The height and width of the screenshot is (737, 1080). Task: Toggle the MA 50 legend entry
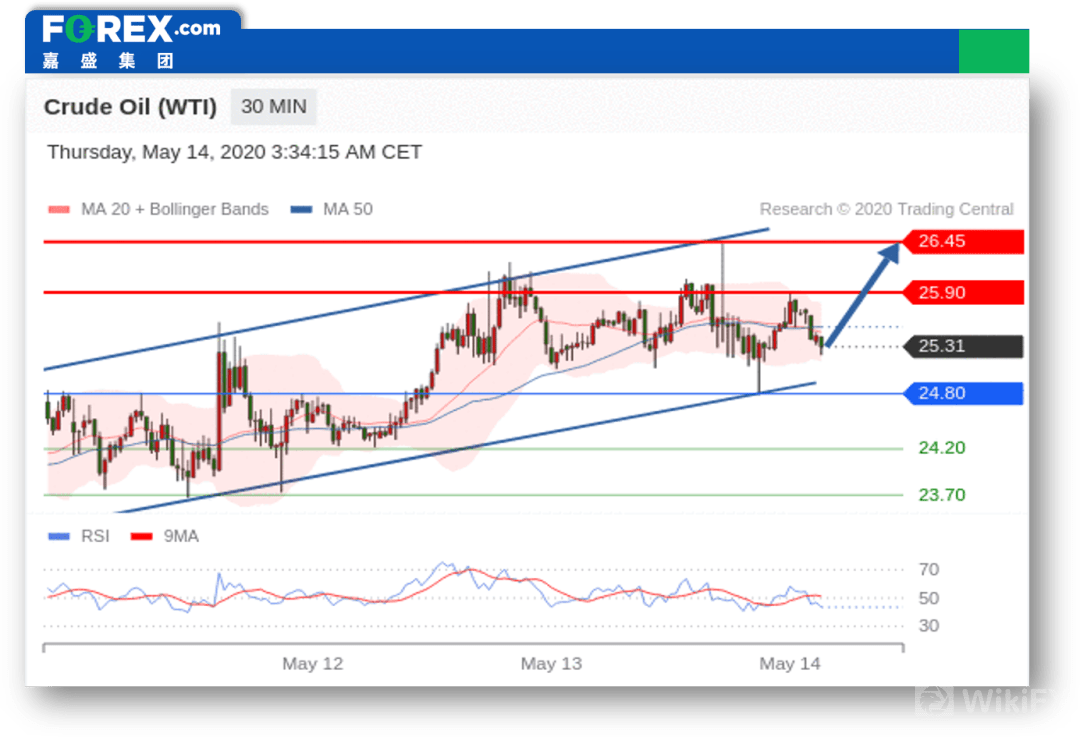pyautogui.click(x=332, y=209)
